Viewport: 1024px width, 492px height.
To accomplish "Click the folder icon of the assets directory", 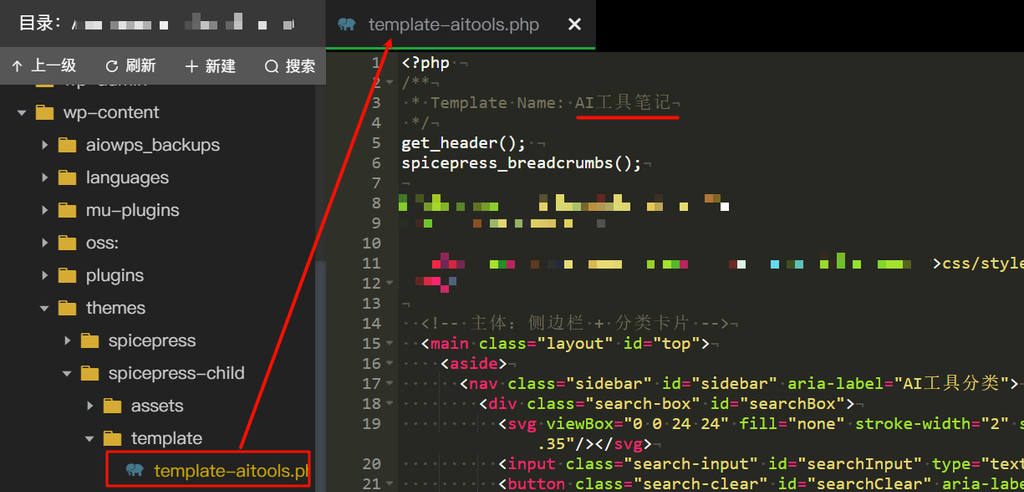I will 112,406.
